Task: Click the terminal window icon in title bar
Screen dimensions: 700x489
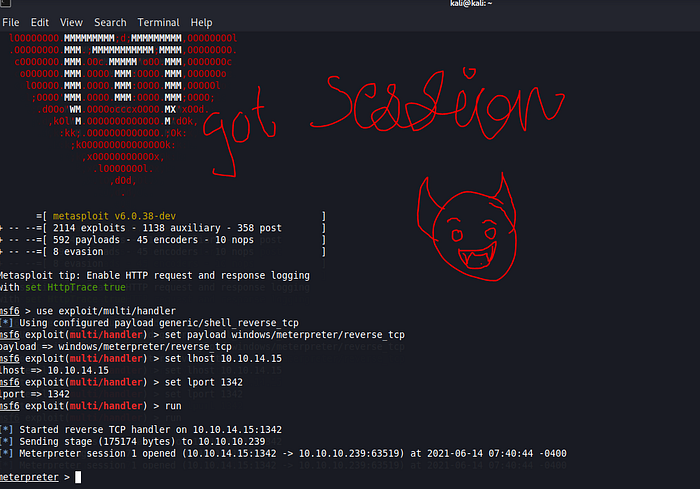Action: click(x=5, y=3)
